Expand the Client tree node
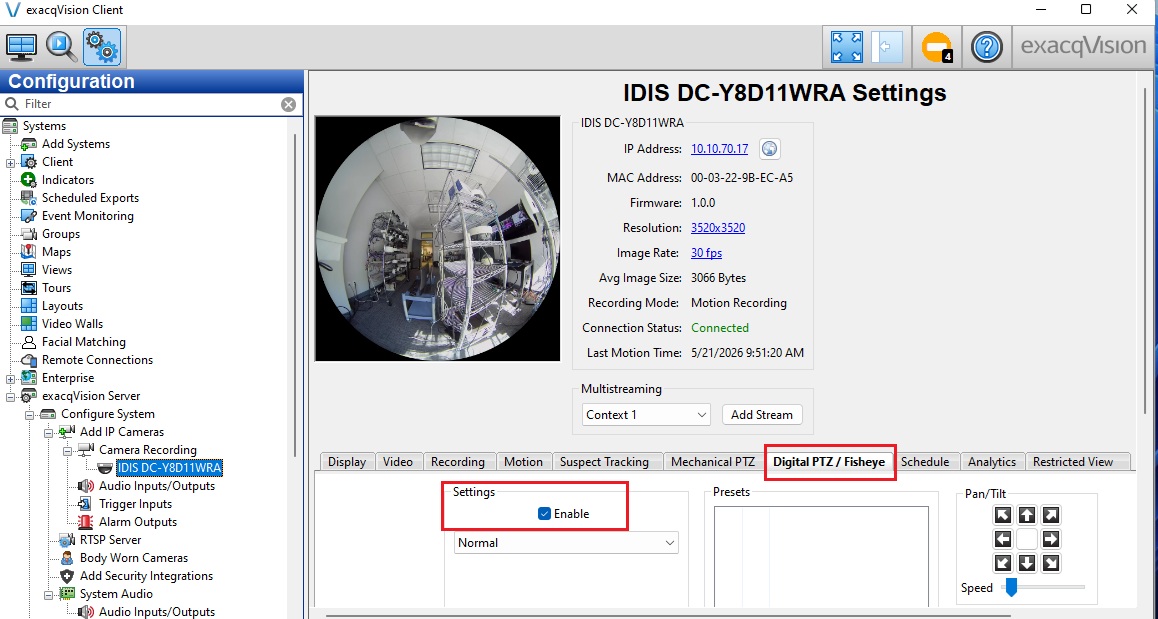 pos(10,163)
